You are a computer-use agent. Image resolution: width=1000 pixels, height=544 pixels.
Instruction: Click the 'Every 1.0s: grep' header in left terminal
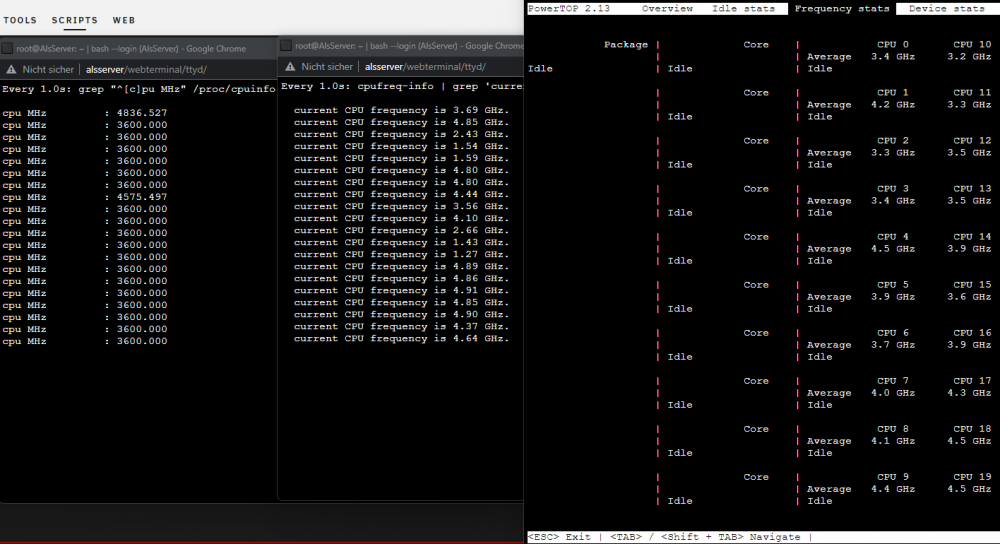coord(138,89)
